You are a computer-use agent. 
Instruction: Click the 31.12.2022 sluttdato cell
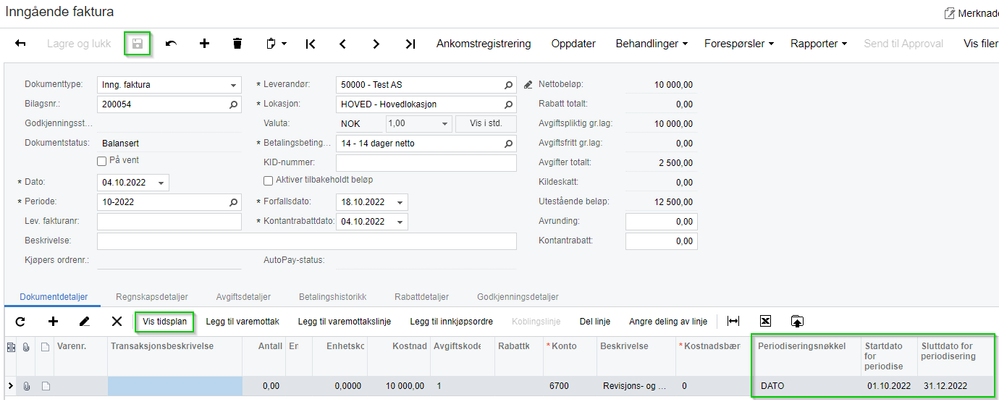(x=955, y=386)
